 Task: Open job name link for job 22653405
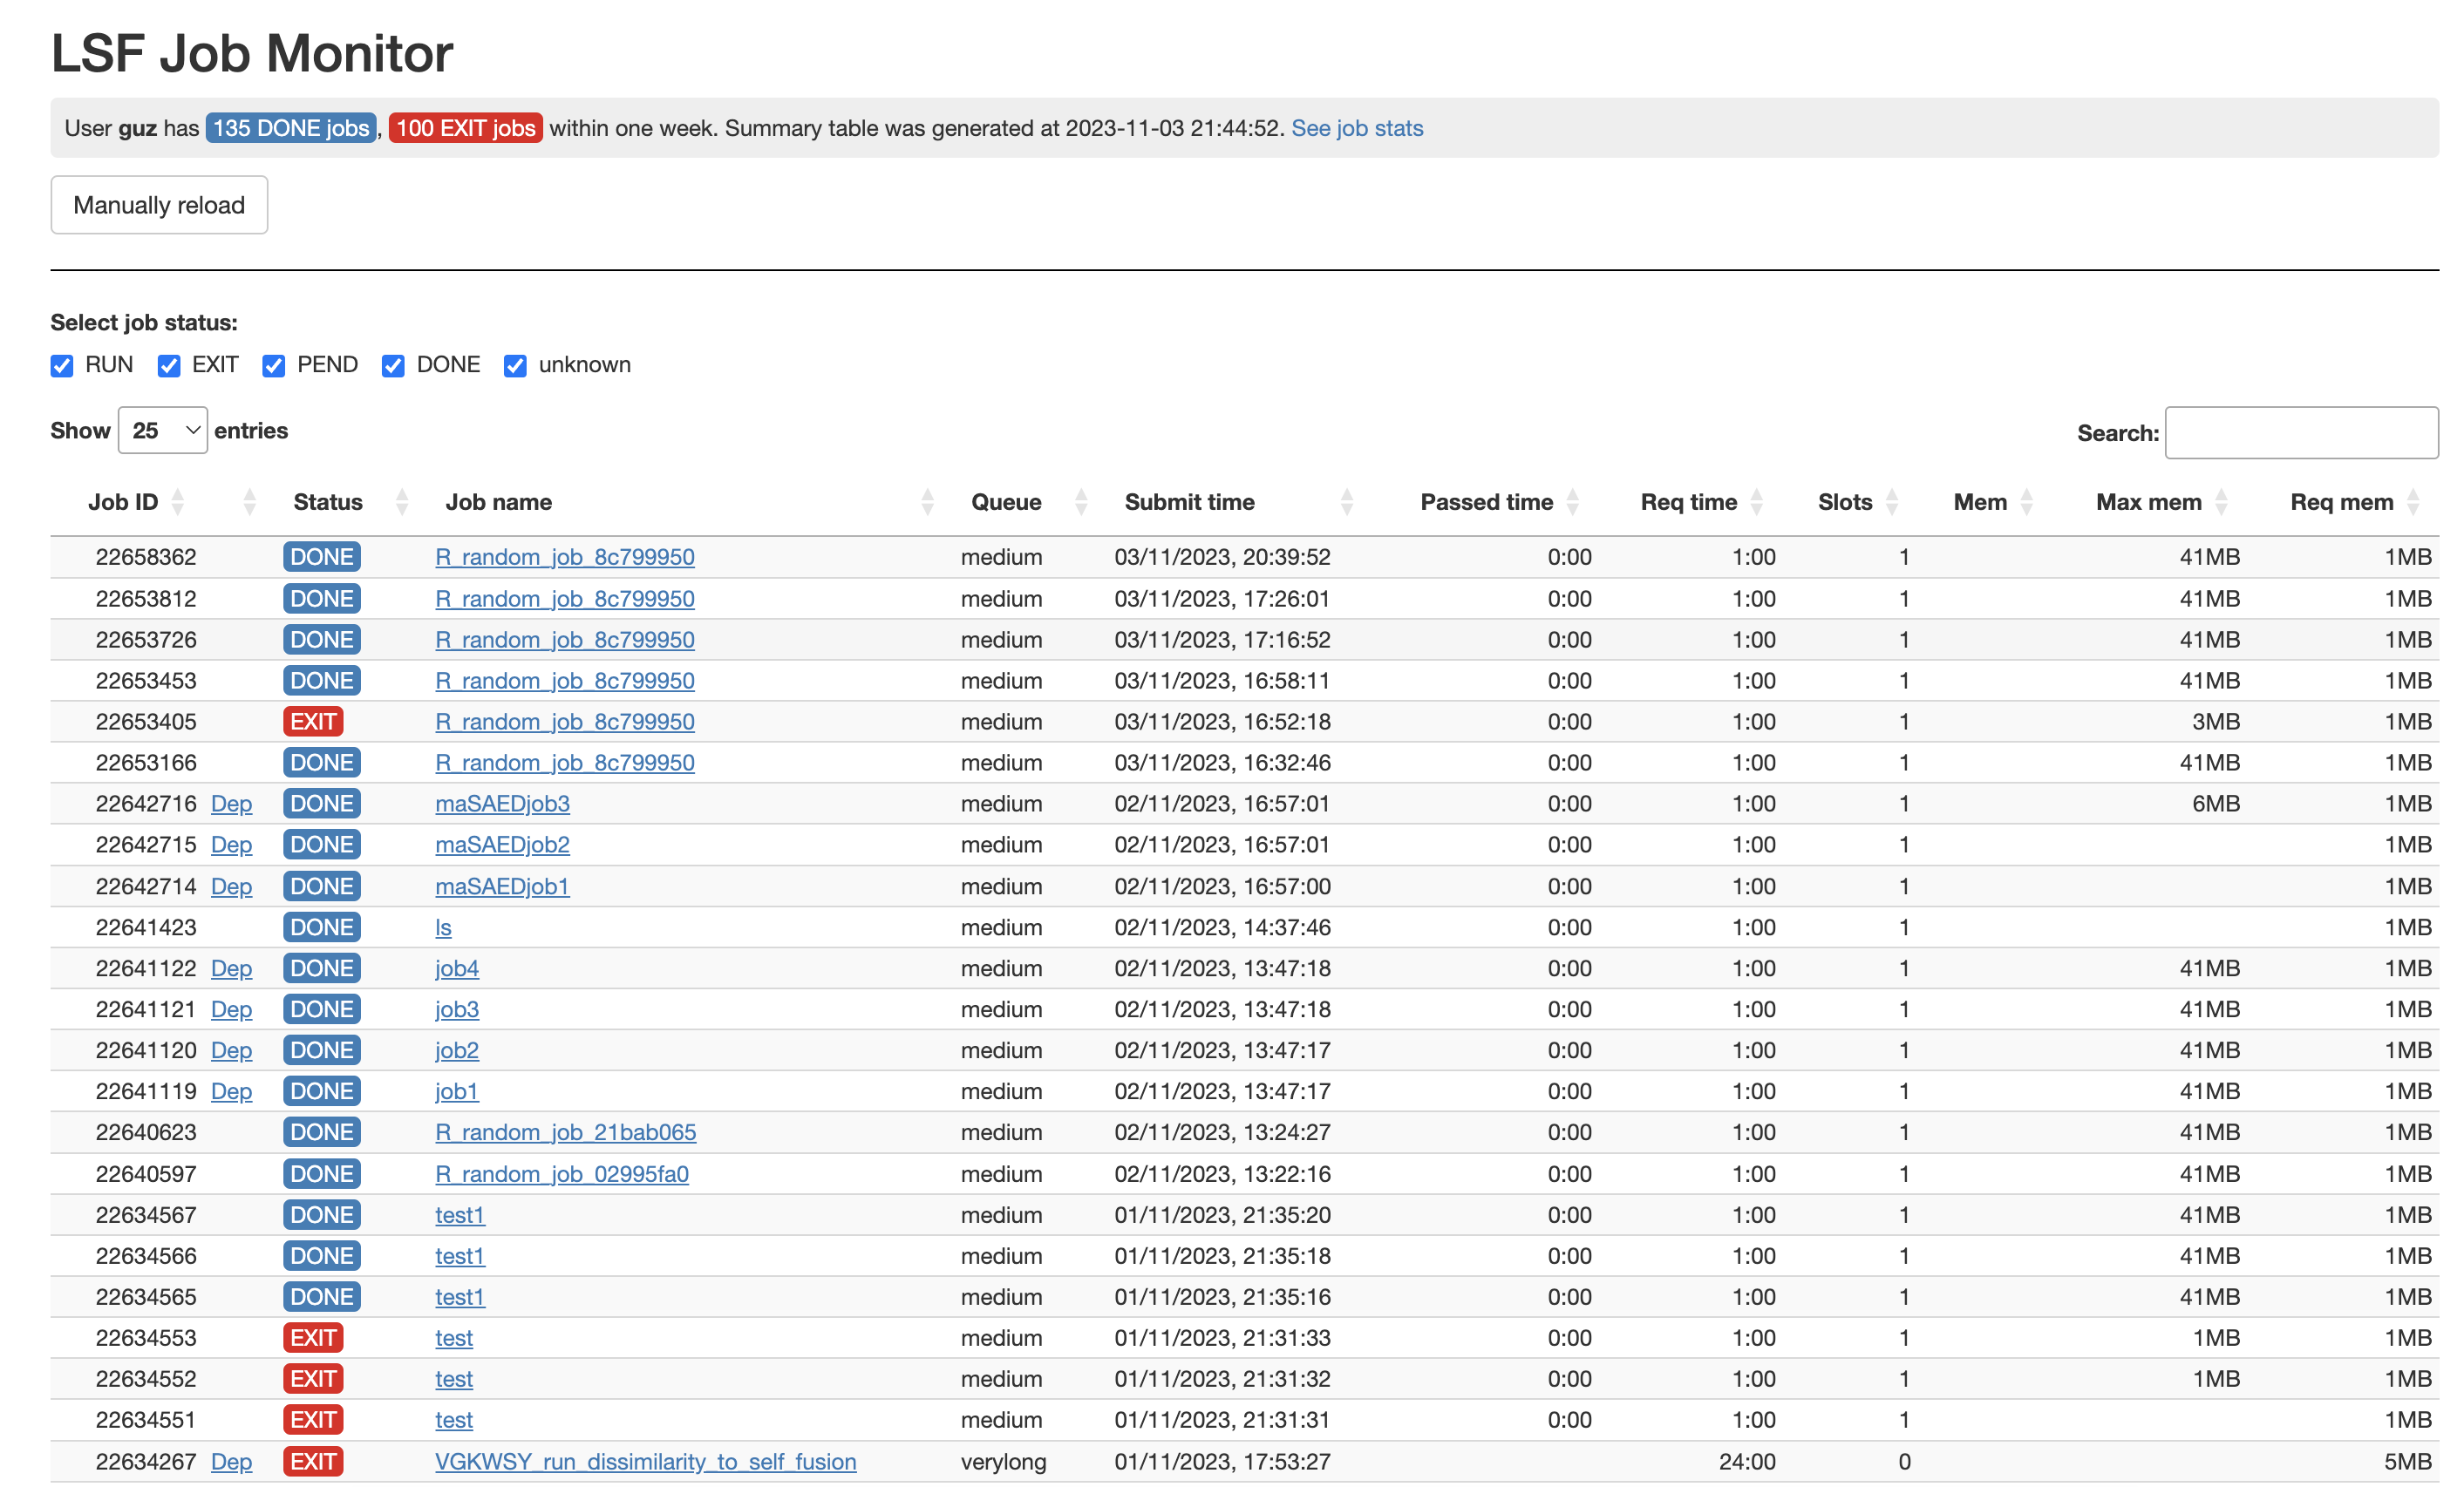(x=565, y=722)
